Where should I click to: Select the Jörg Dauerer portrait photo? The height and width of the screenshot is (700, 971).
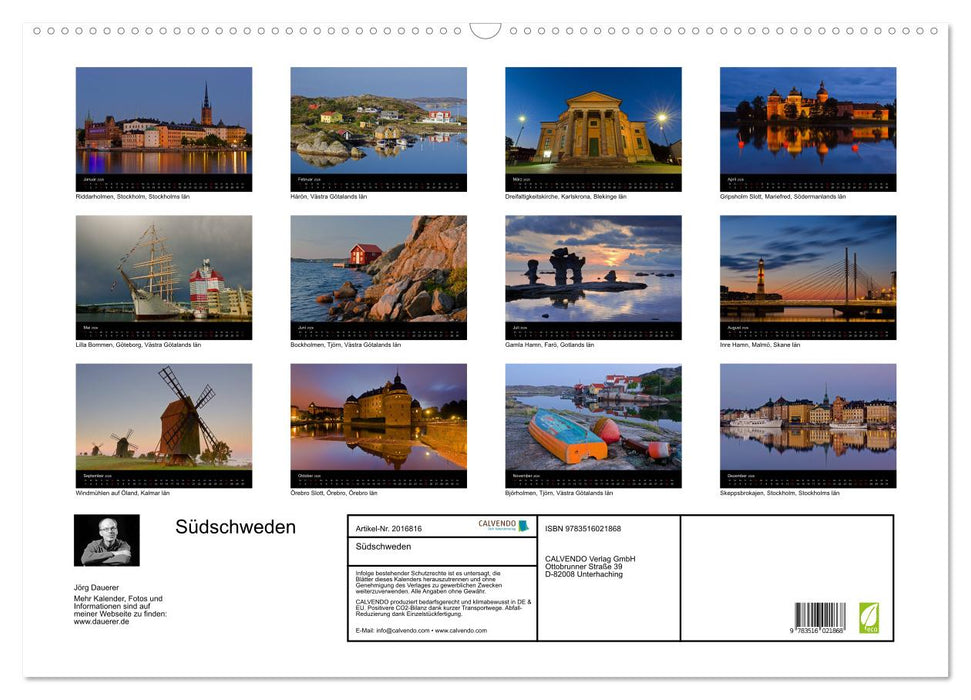[107, 541]
